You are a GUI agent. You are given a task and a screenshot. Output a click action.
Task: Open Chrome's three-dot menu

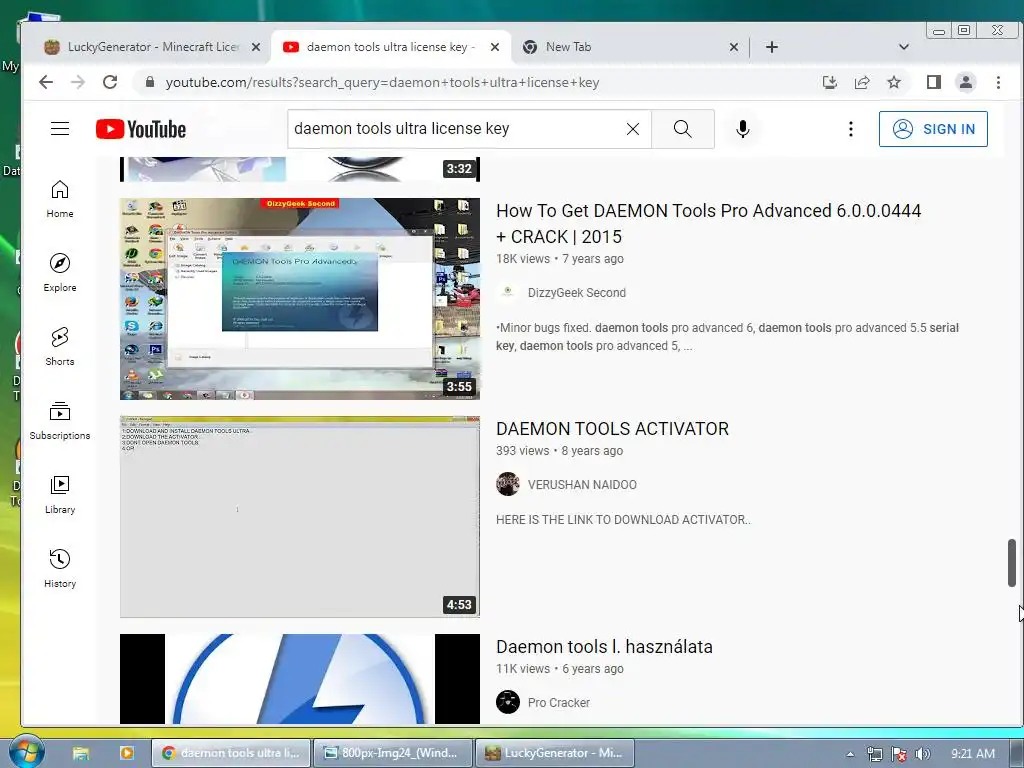[x=998, y=82]
